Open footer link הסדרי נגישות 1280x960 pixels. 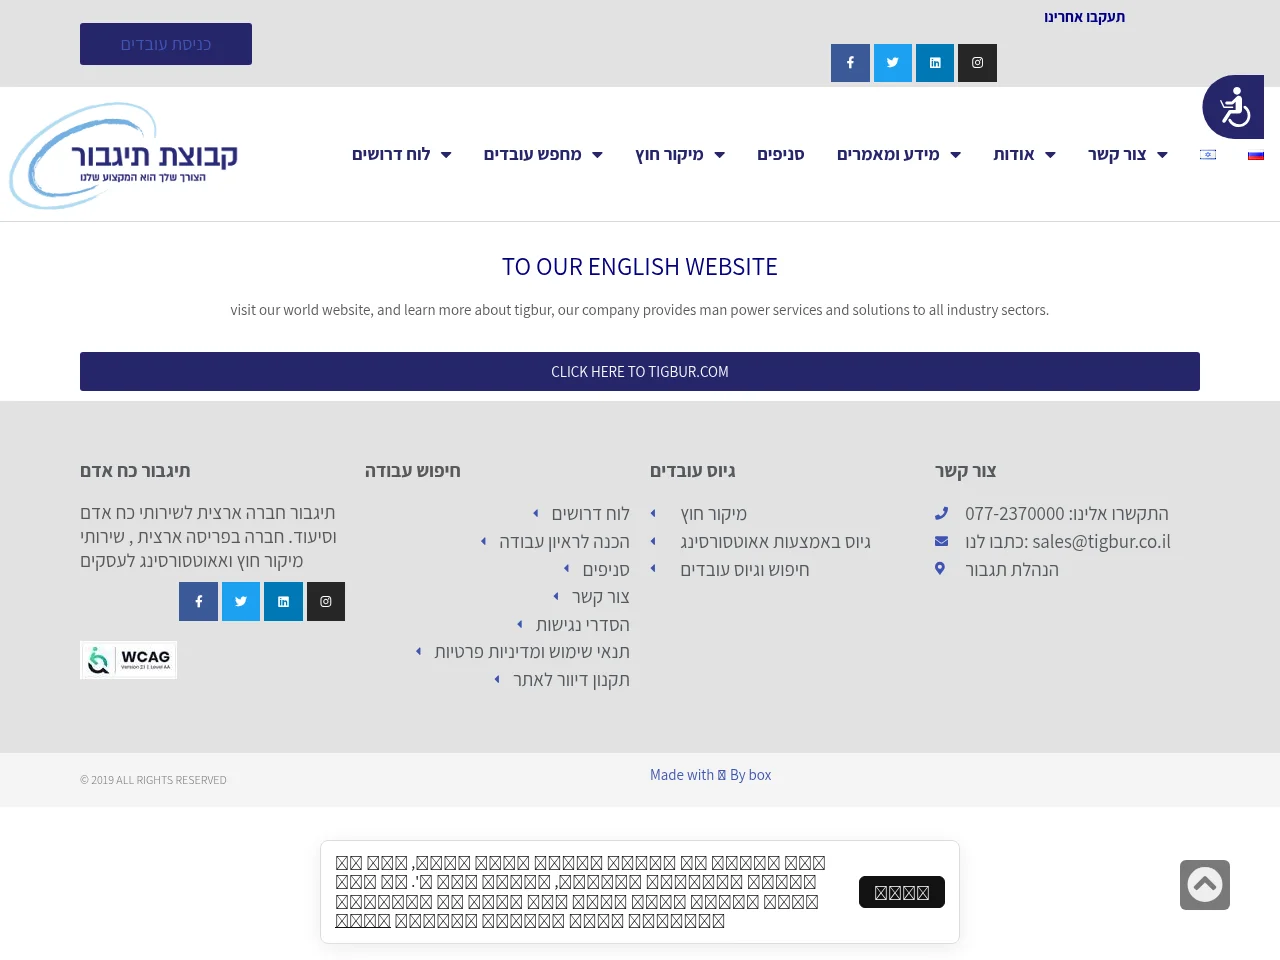tap(583, 624)
